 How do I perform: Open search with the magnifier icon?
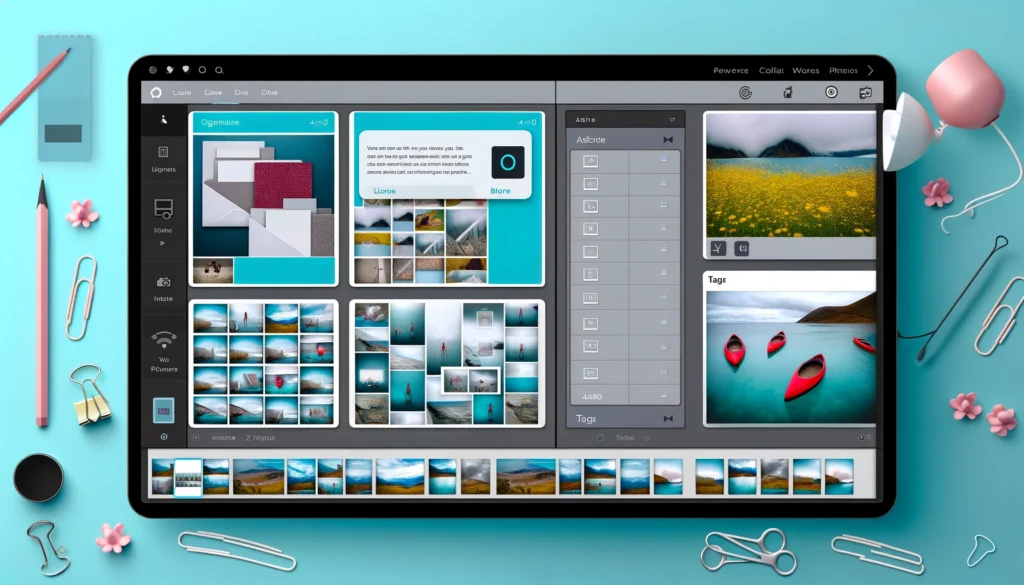(x=219, y=70)
